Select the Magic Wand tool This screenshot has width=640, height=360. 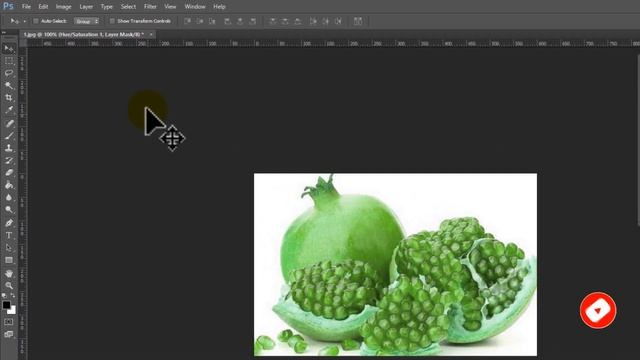tap(9, 86)
